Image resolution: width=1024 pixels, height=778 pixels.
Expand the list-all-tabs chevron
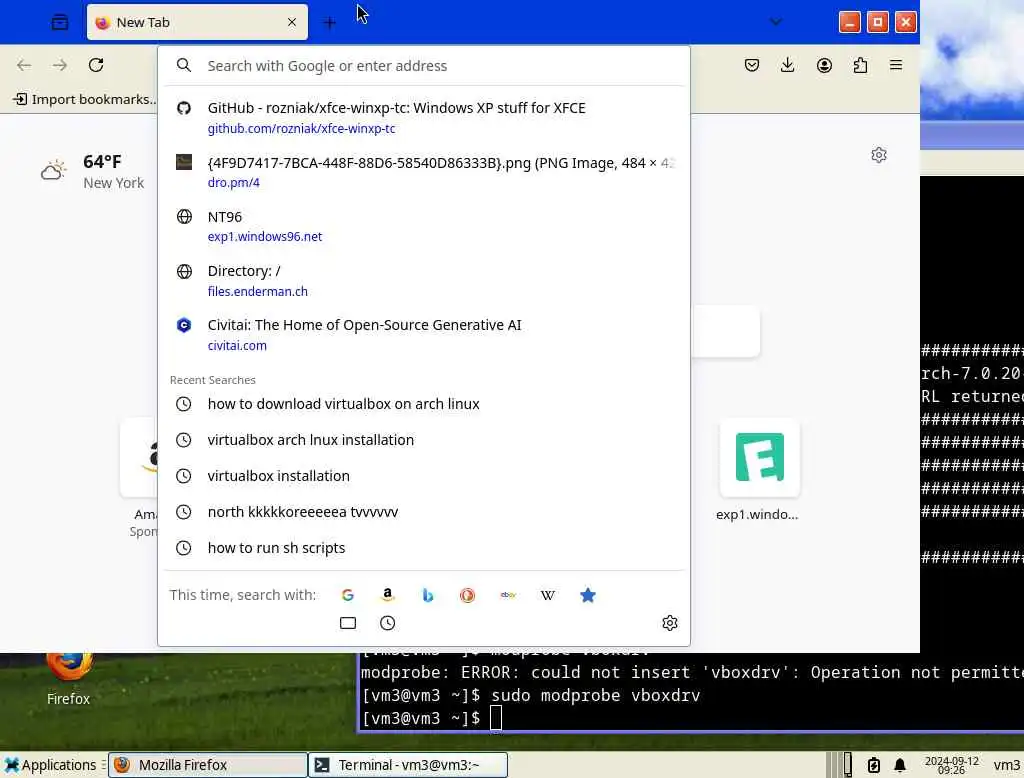point(776,22)
